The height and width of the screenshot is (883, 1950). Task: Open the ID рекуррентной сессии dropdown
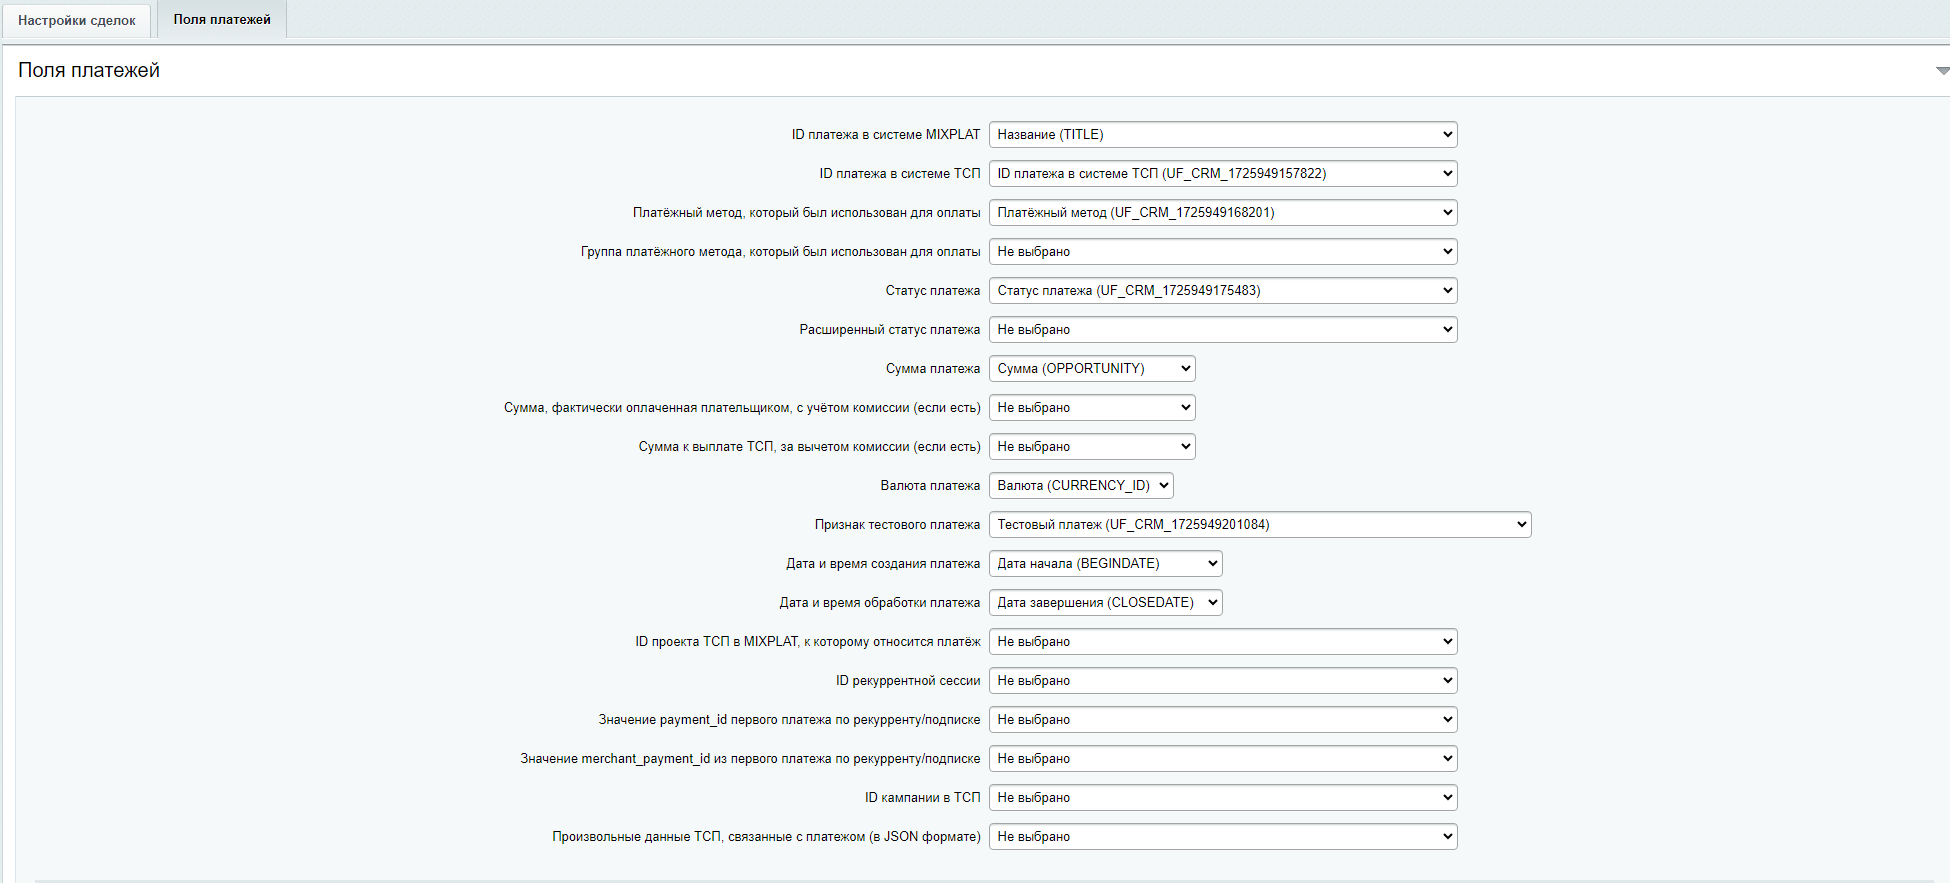tap(1222, 681)
